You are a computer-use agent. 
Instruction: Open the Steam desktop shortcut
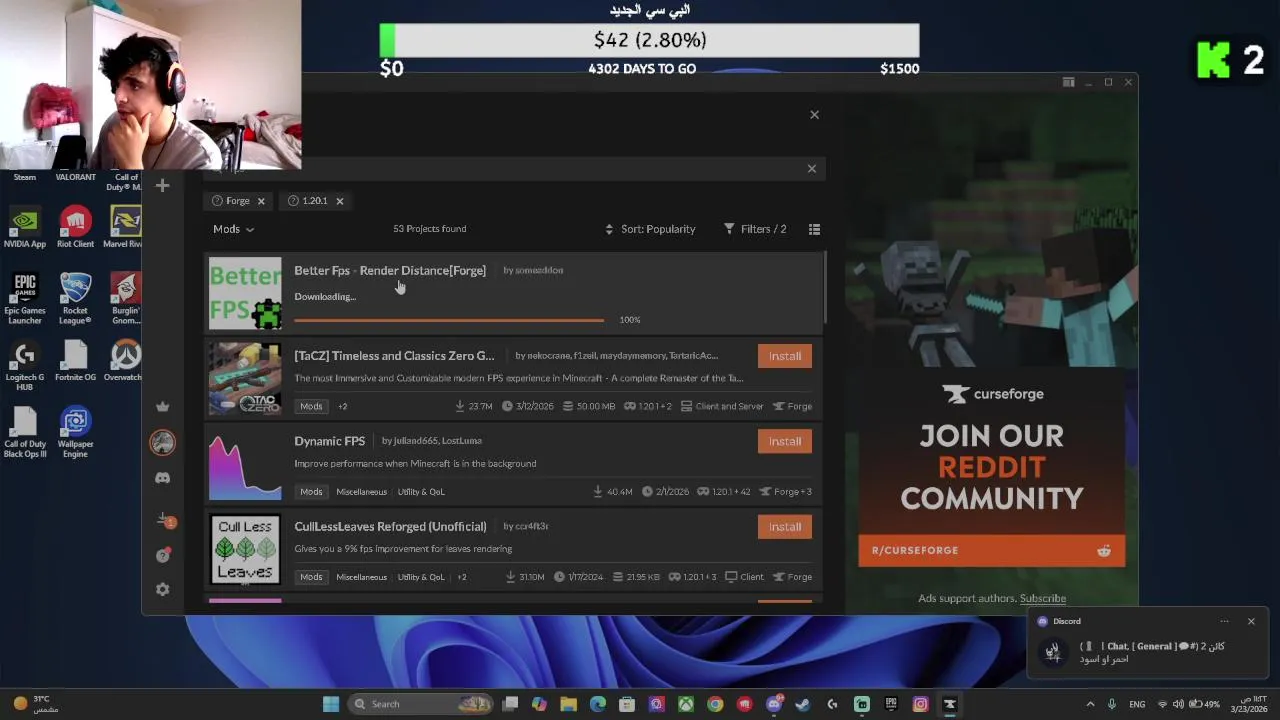click(24, 177)
